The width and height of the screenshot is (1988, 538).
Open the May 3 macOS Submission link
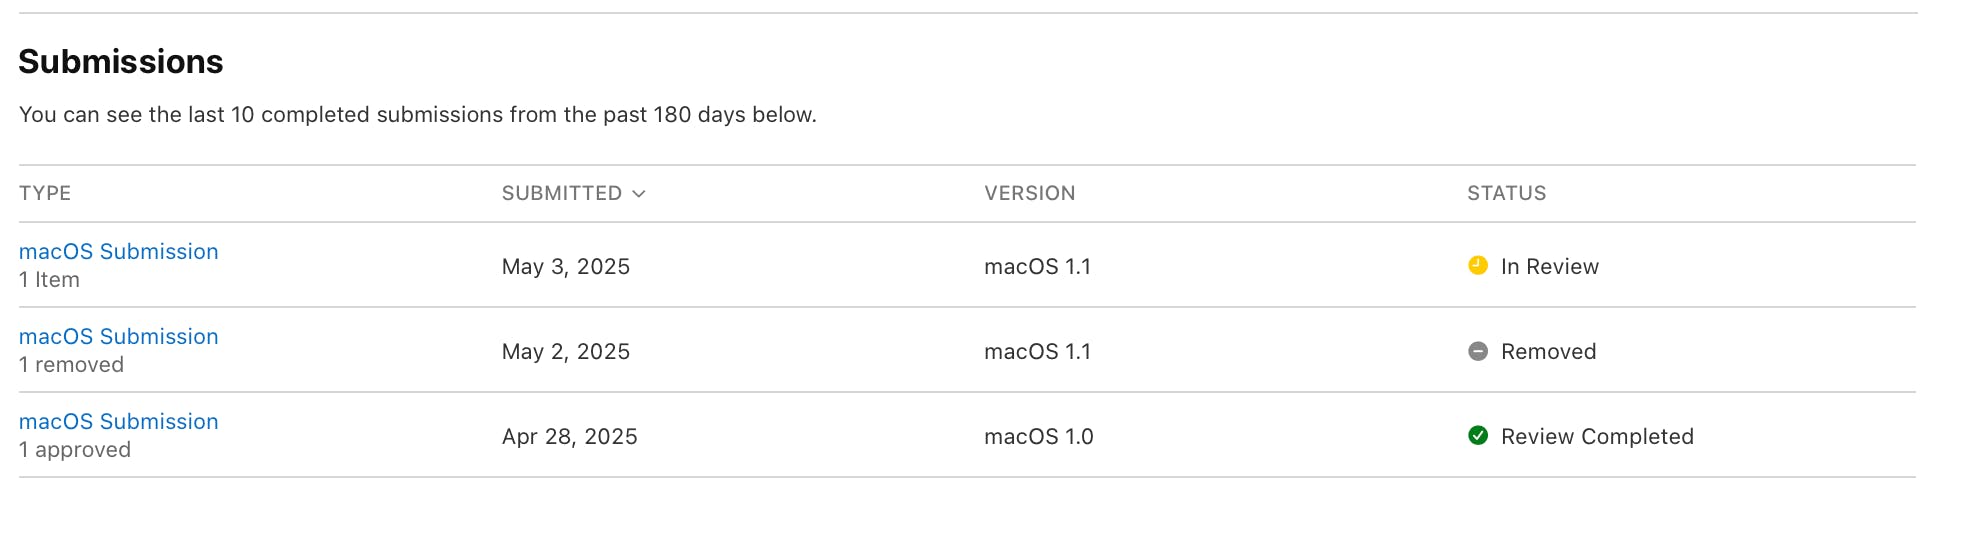(x=118, y=251)
